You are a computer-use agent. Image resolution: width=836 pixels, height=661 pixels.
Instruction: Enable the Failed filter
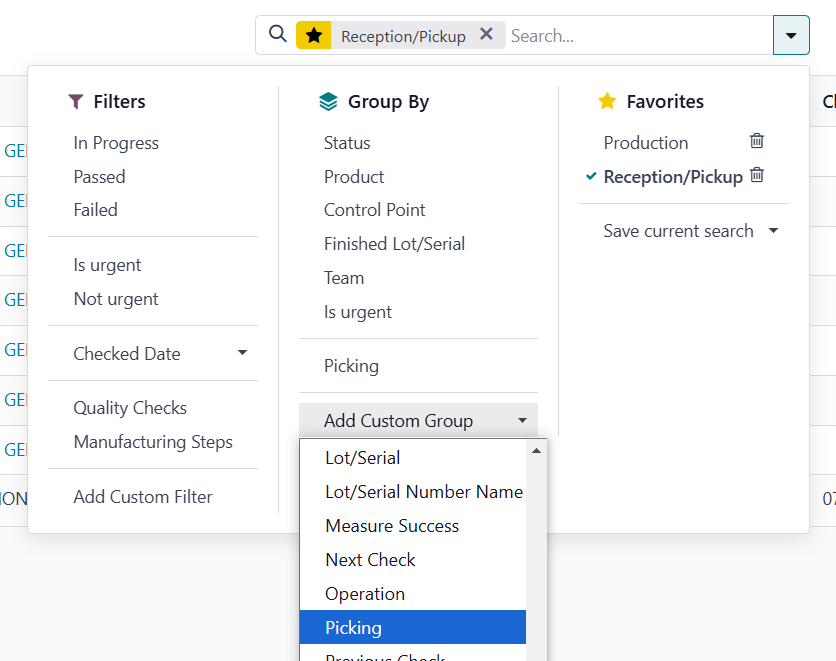pyautogui.click(x=95, y=210)
